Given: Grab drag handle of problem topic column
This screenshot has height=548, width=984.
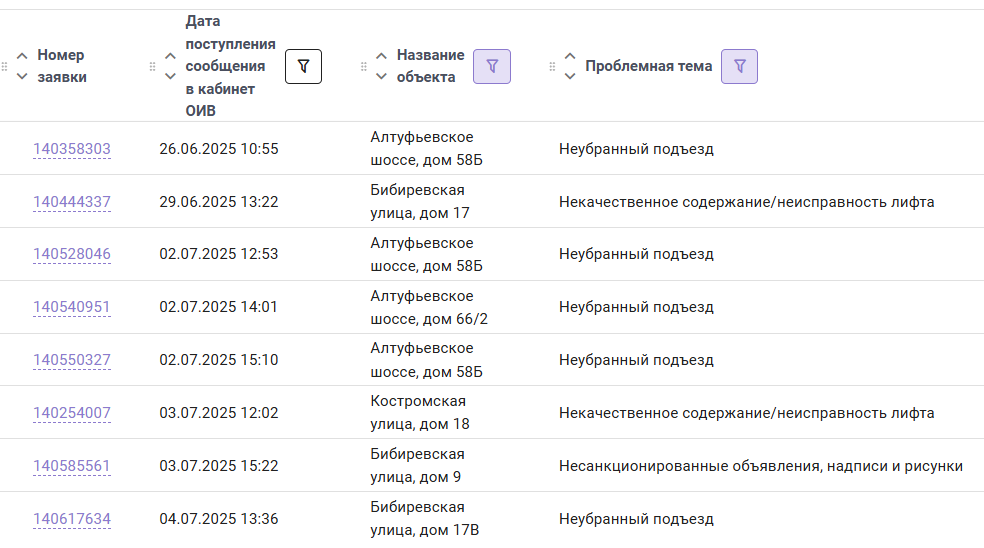Looking at the screenshot, I should pyautogui.click(x=552, y=67).
